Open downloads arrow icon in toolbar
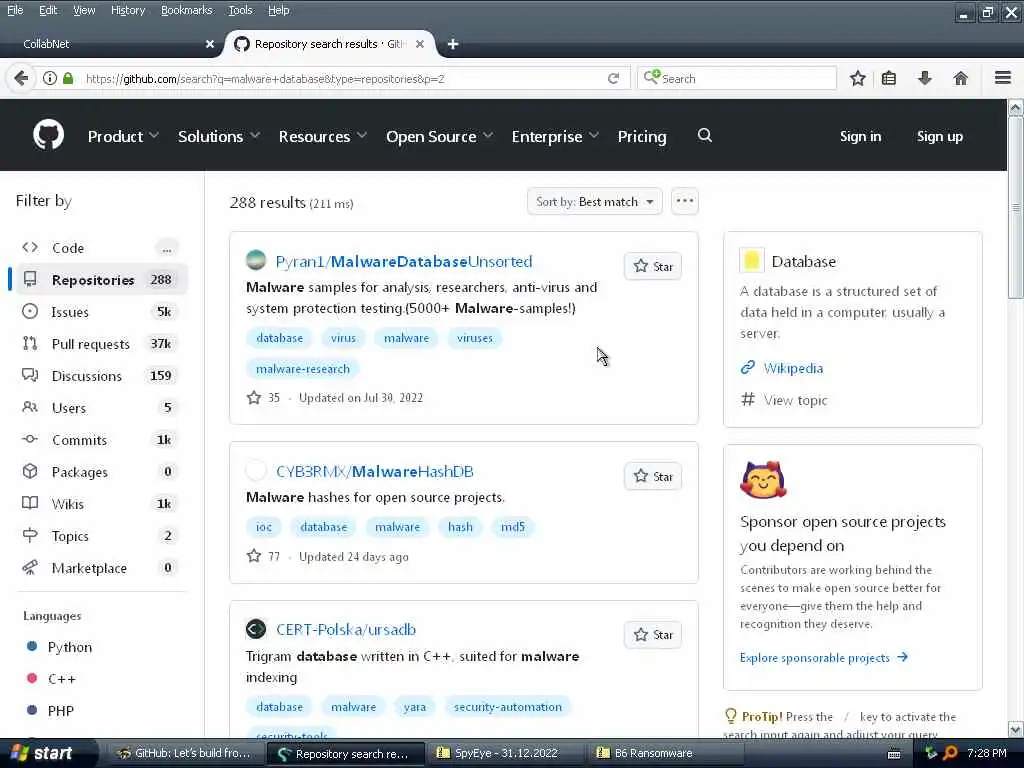The height and width of the screenshot is (768, 1024). point(925,78)
